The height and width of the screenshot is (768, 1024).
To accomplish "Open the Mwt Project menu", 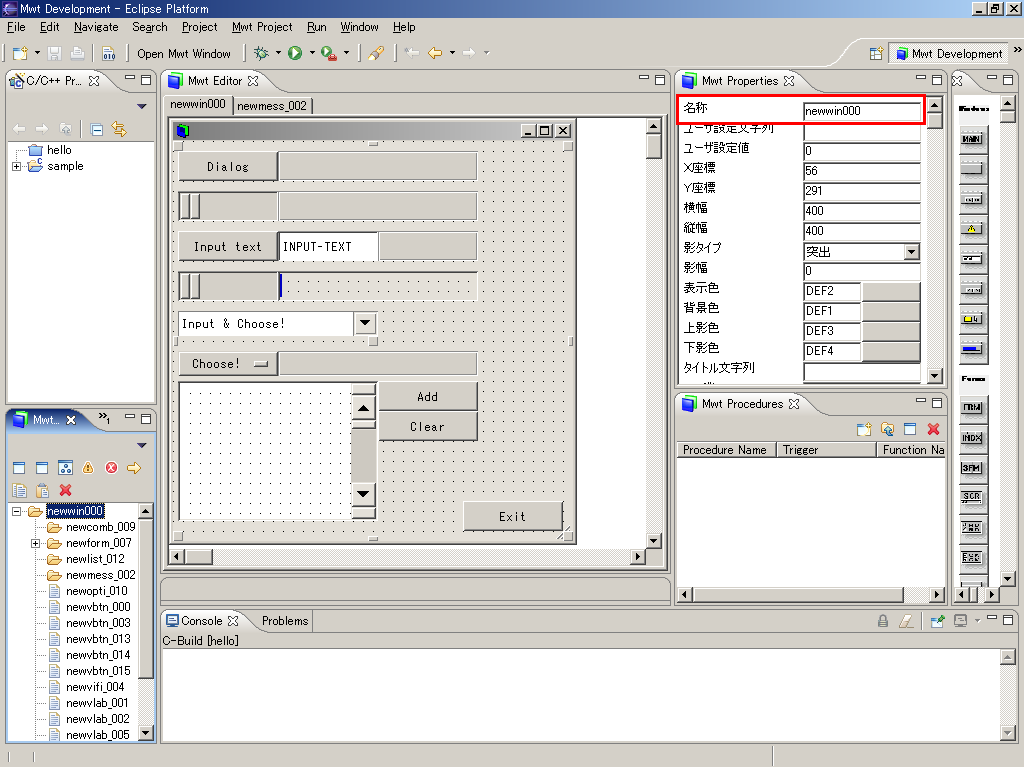I will 262,27.
